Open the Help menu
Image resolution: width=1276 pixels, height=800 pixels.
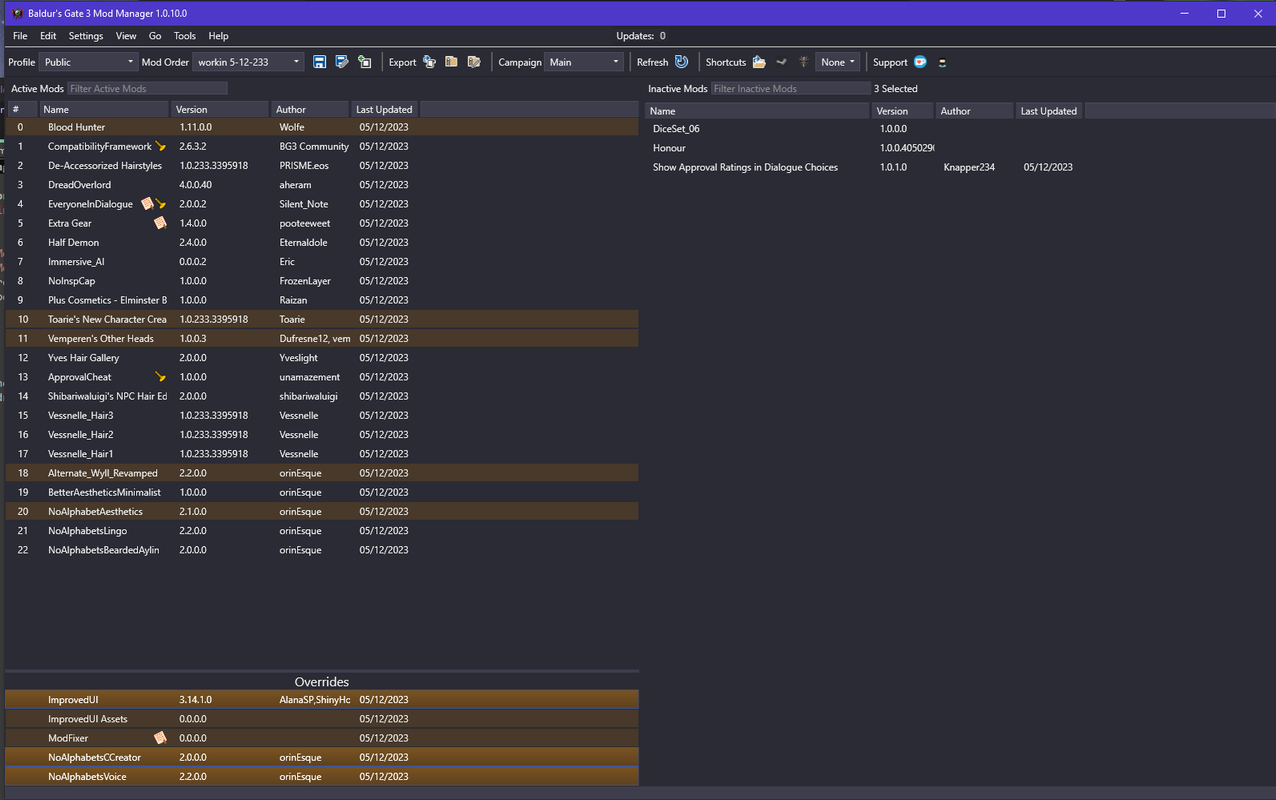[x=218, y=36]
